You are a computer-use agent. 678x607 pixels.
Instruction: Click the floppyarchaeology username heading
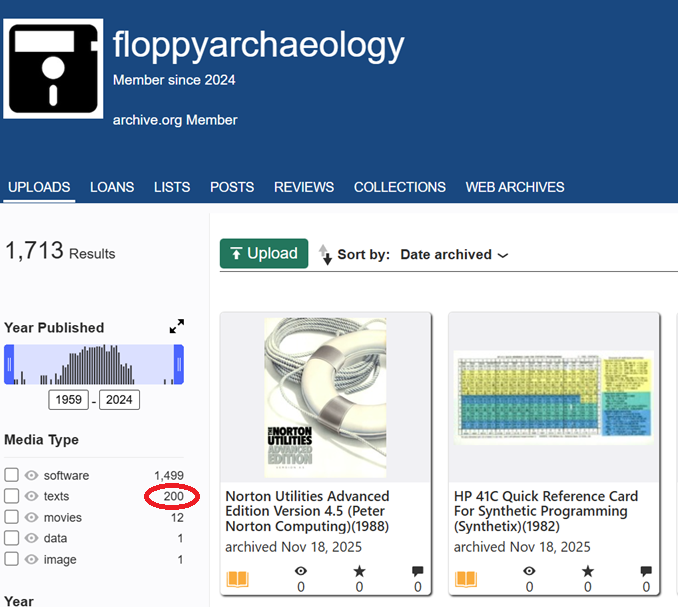258,45
